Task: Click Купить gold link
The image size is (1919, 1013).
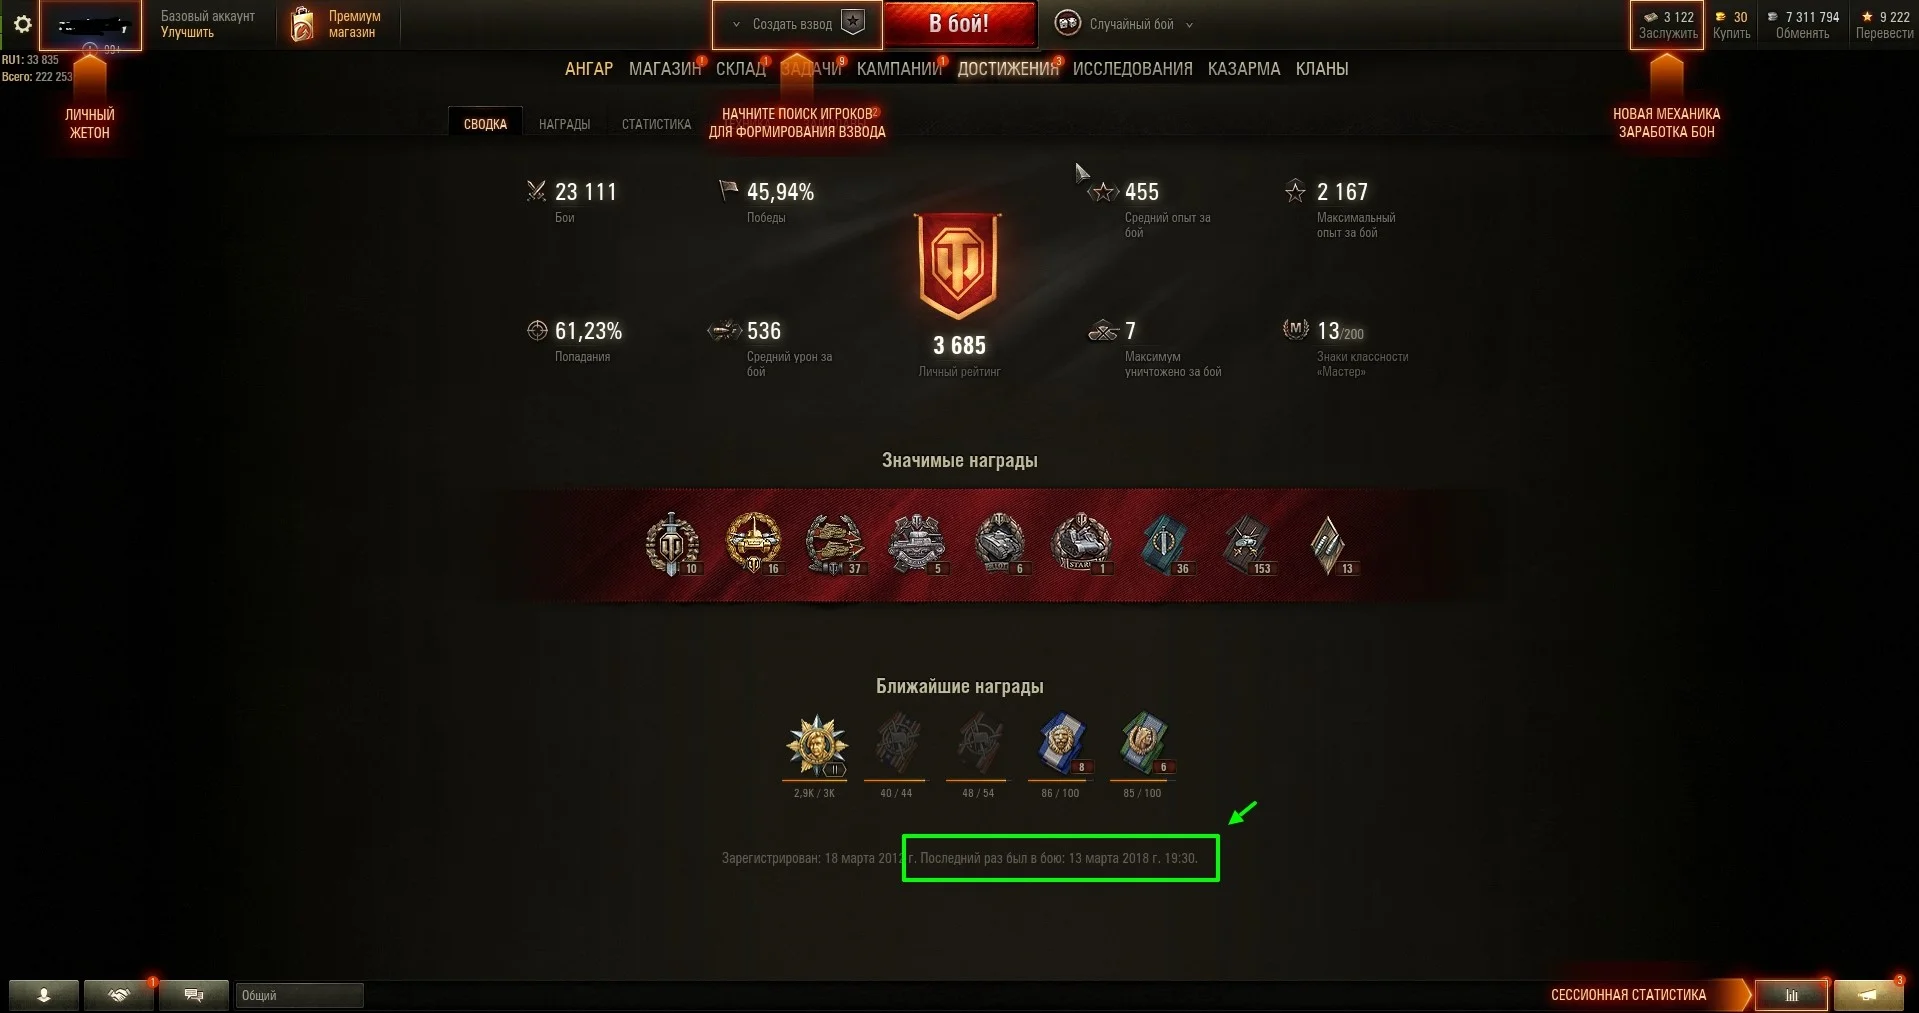Action: click(x=1731, y=33)
